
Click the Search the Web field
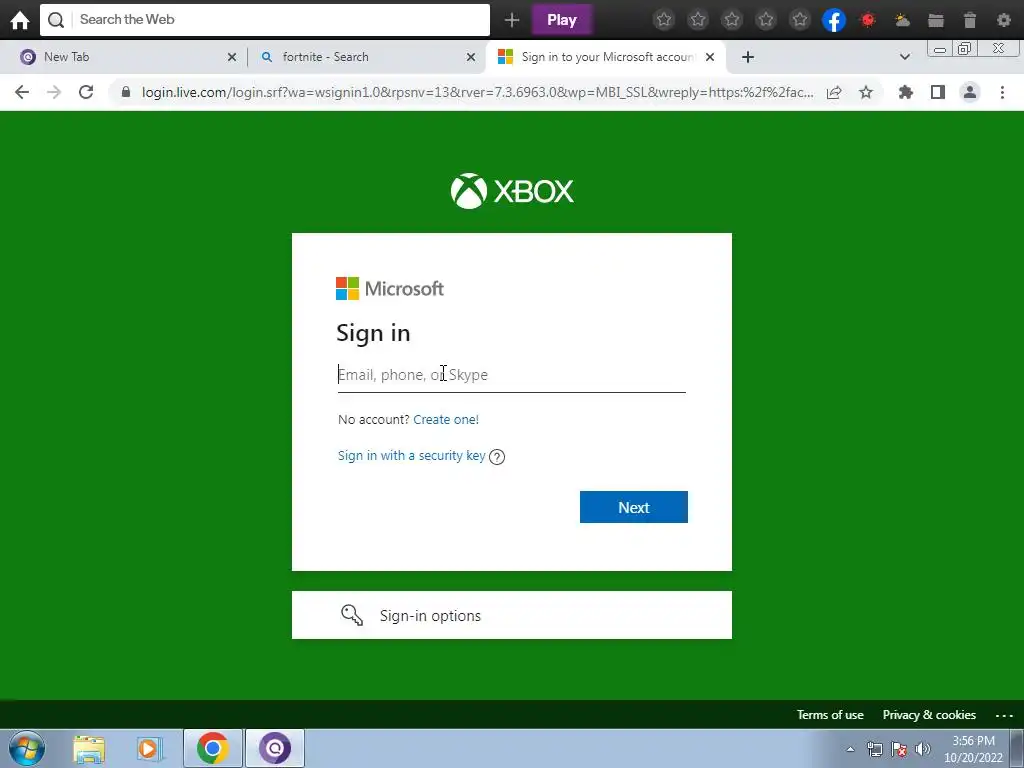tap(264, 20)
